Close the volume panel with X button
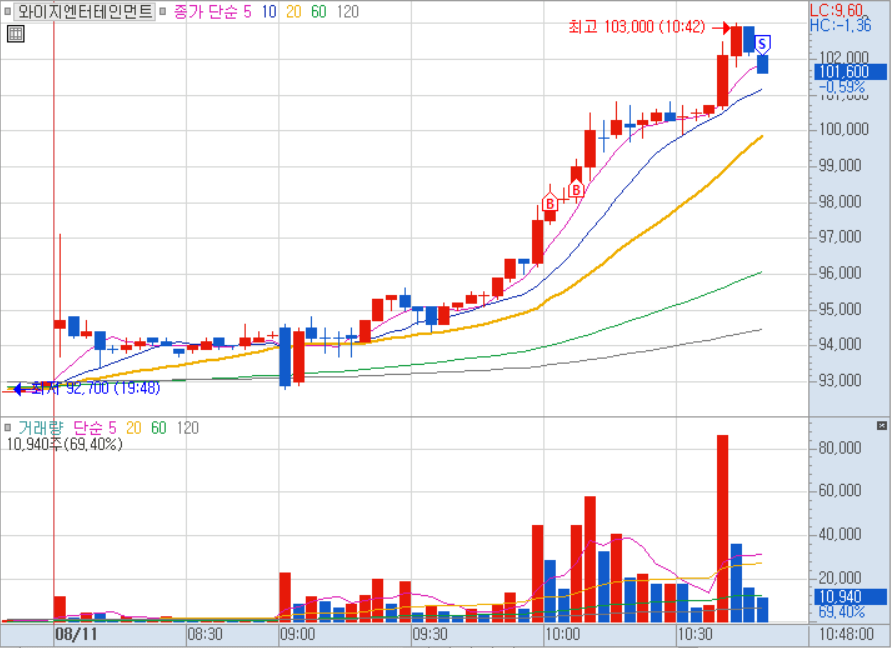This screenshot has height=648, width=891. pos(881,425)
